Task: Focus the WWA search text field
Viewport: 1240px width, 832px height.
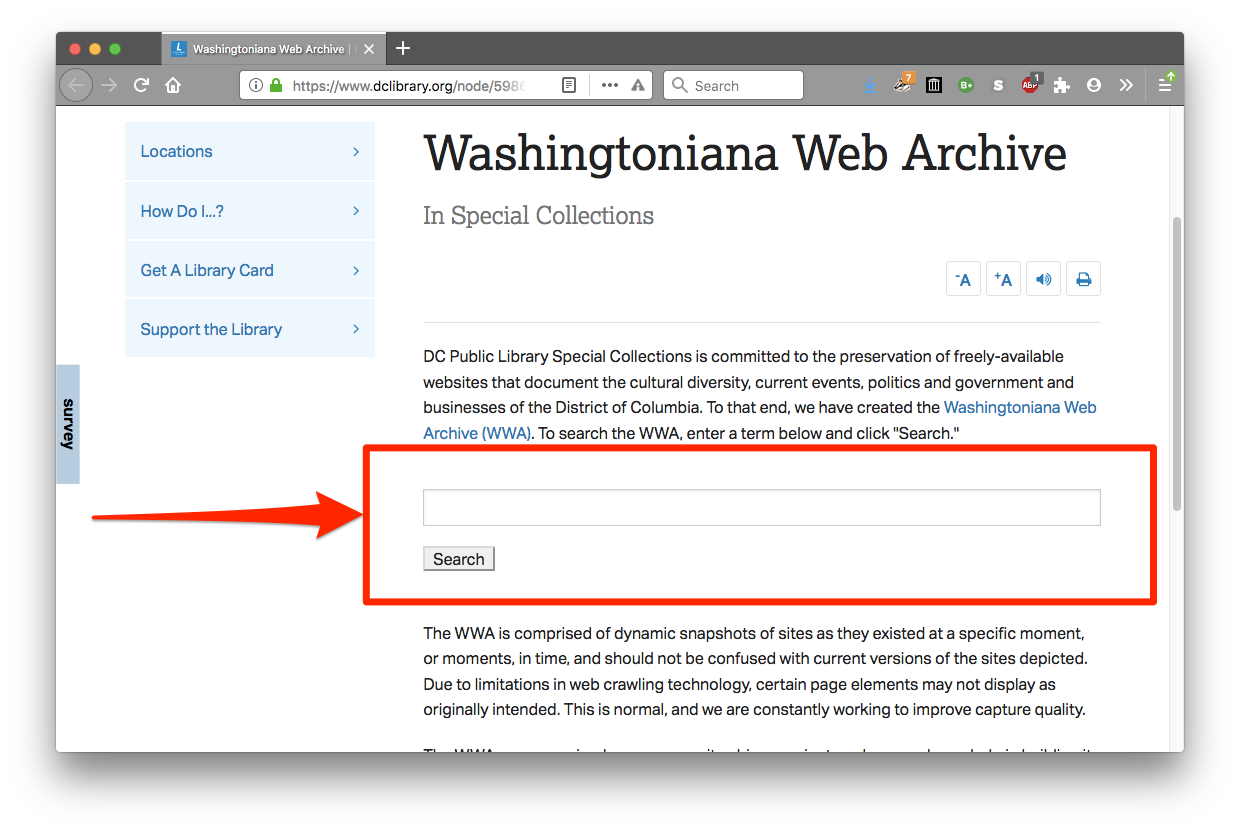Action: 761,507
